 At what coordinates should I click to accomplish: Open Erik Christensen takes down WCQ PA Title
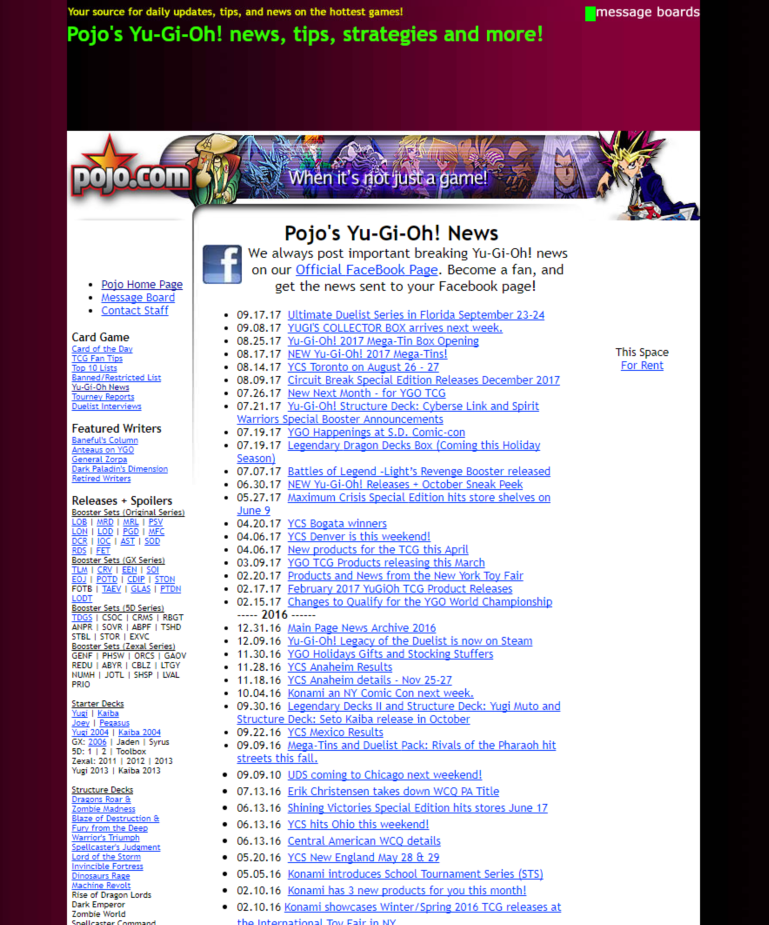393,791
